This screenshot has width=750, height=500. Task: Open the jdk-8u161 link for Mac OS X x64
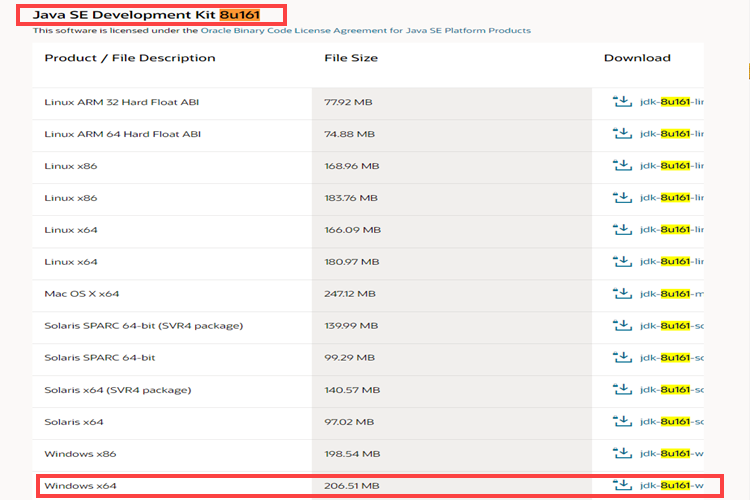[x=672, y=294]
